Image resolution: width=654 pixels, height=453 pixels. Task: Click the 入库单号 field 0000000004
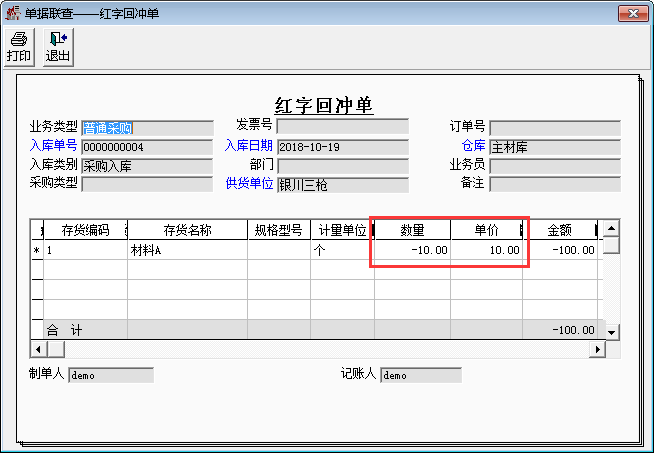tap(147, 147)
